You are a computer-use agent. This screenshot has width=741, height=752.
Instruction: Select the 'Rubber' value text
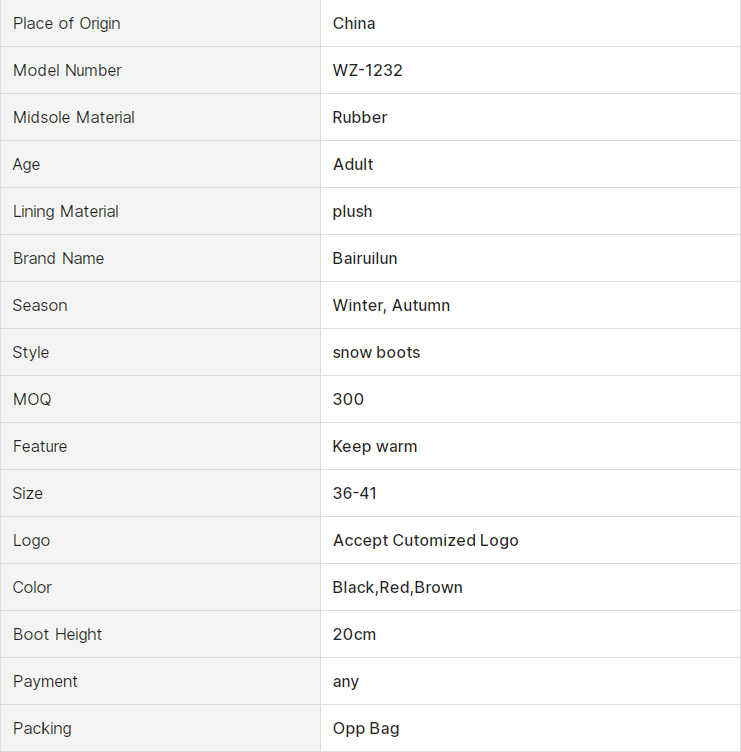pos(360,117)
